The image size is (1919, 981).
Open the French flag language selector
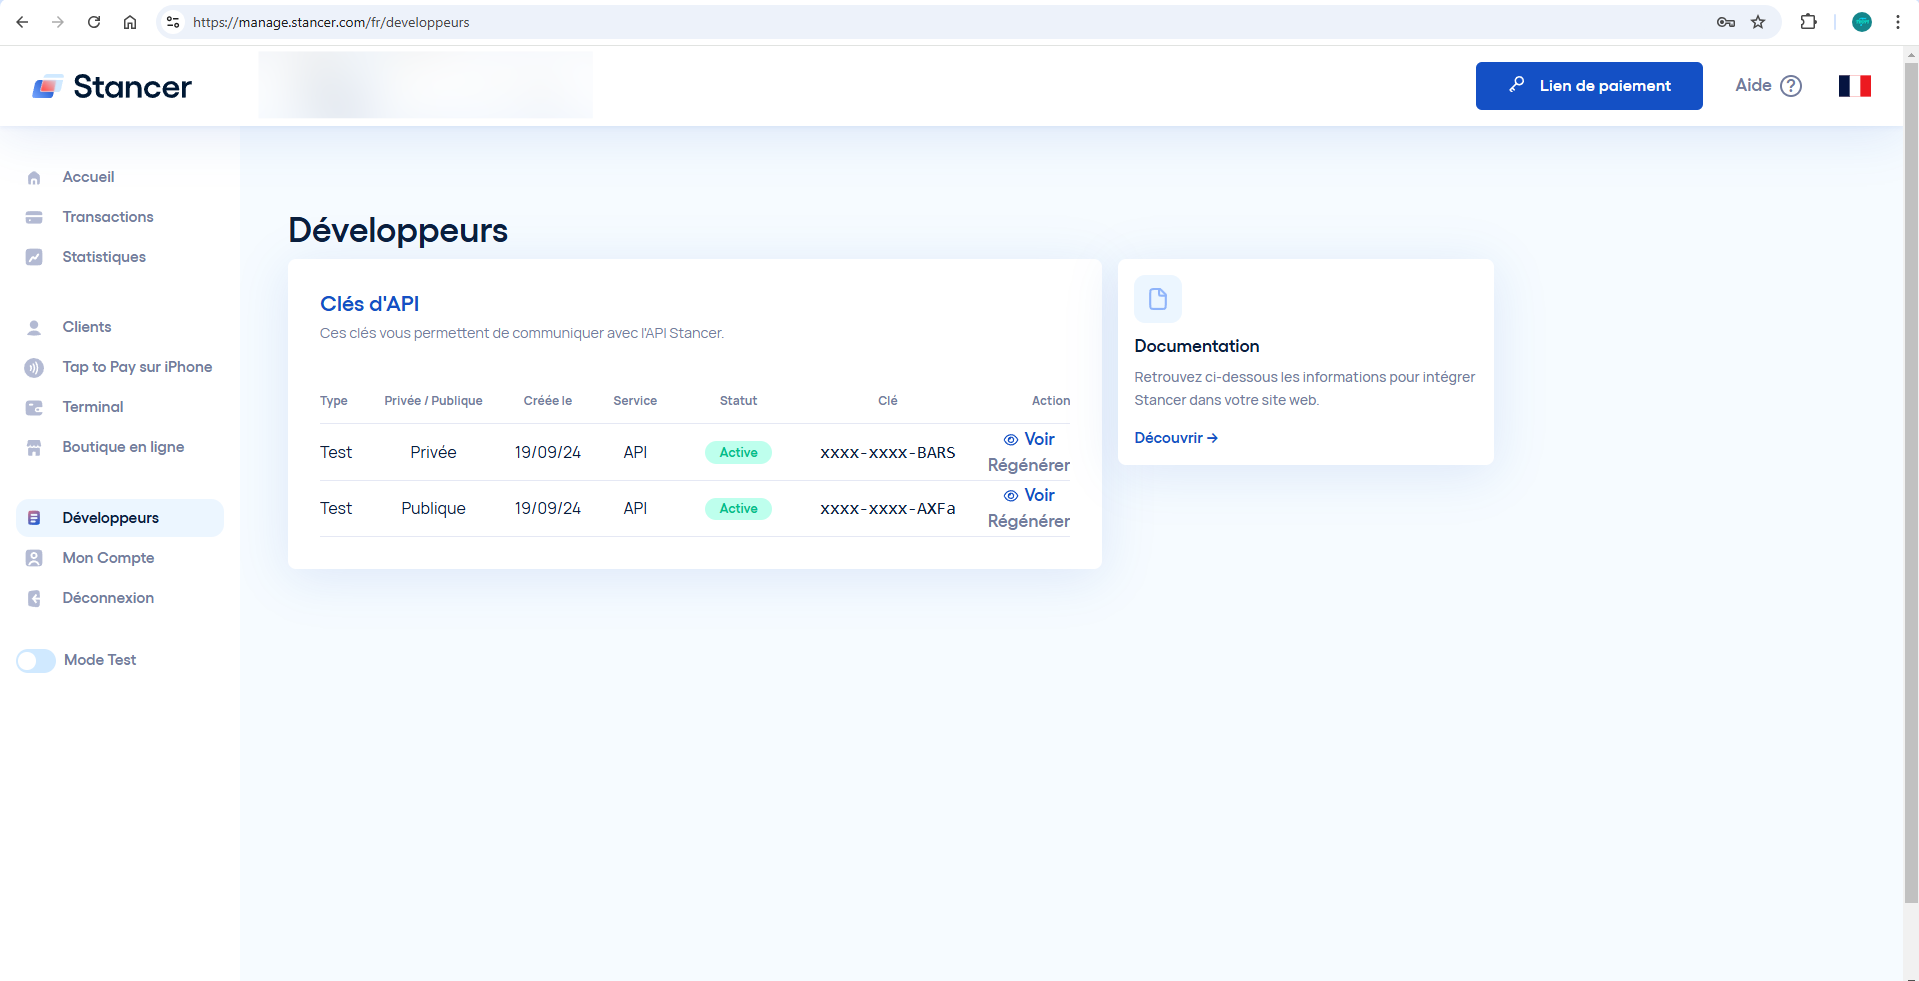click(1854, 86)
